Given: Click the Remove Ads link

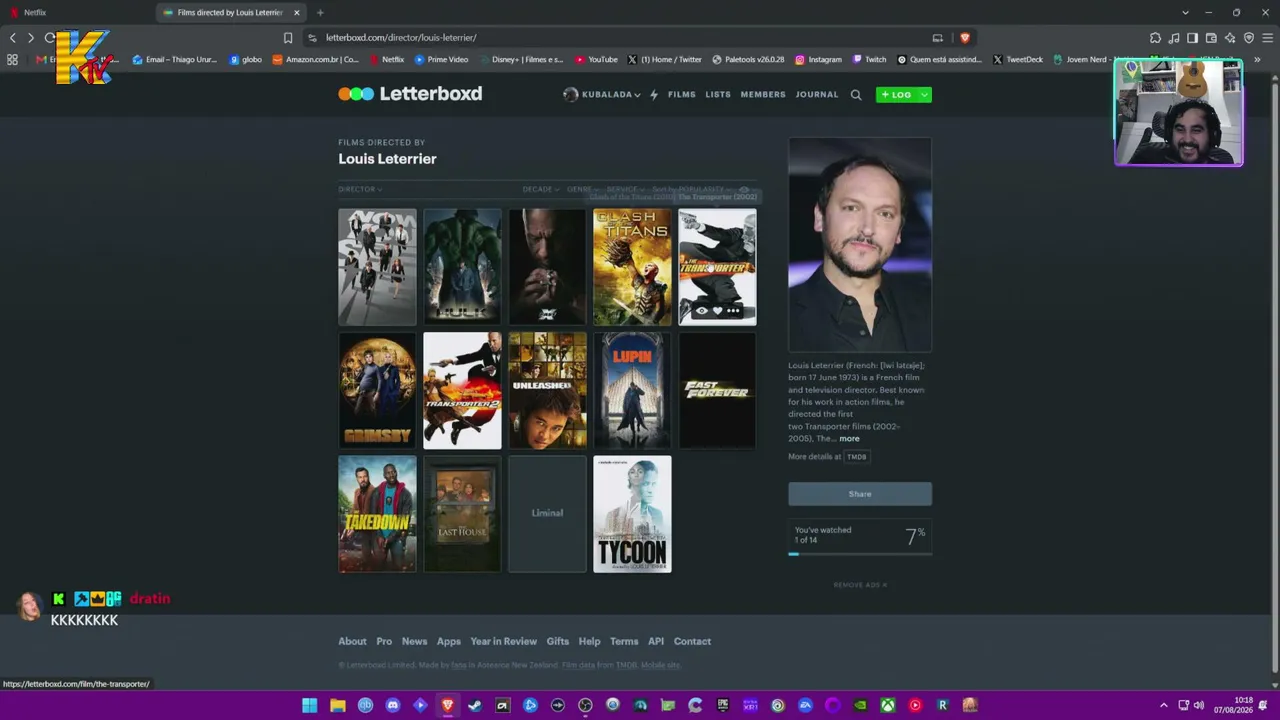Looking at the screenshot, I should click(860, 585).
